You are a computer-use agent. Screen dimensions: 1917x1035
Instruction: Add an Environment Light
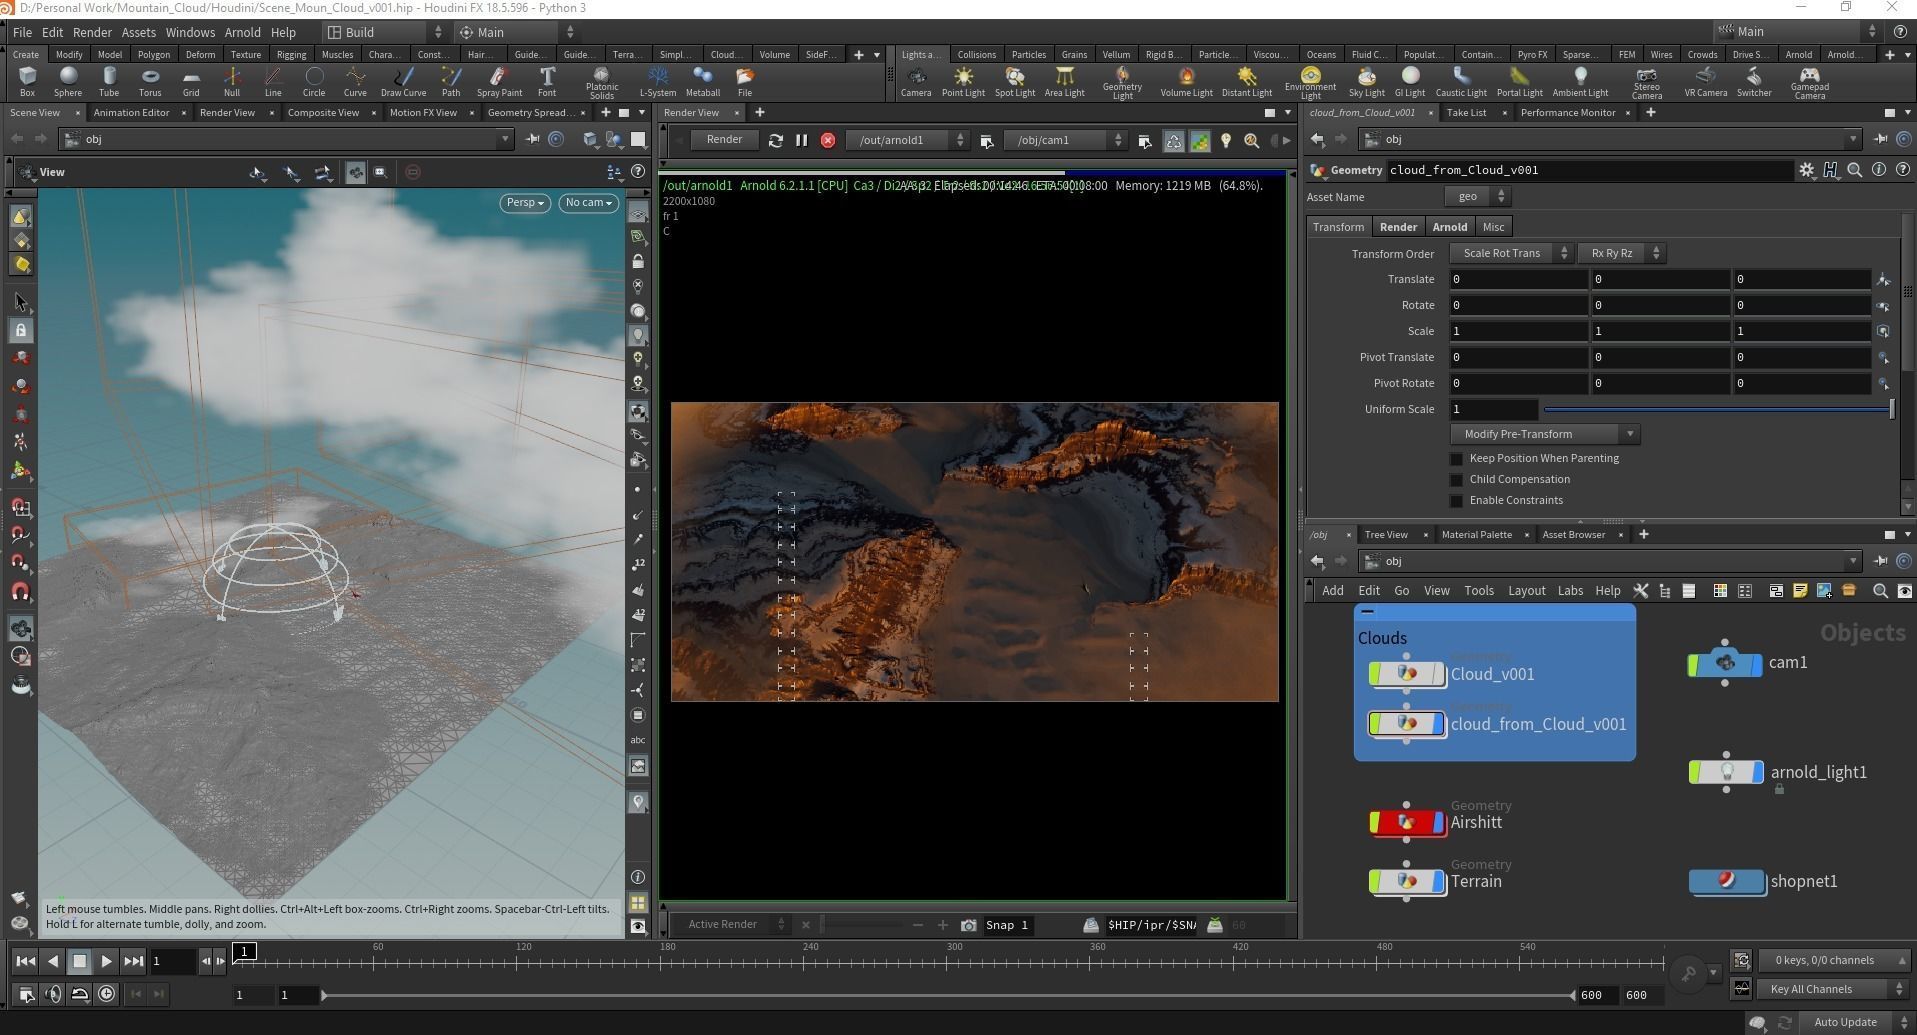1310,82
